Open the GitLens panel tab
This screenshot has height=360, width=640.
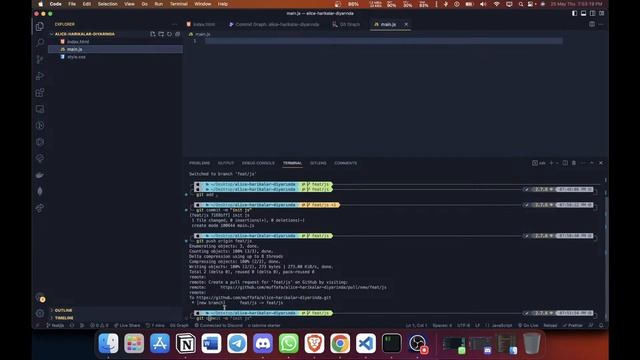click(x=318, y=163)
